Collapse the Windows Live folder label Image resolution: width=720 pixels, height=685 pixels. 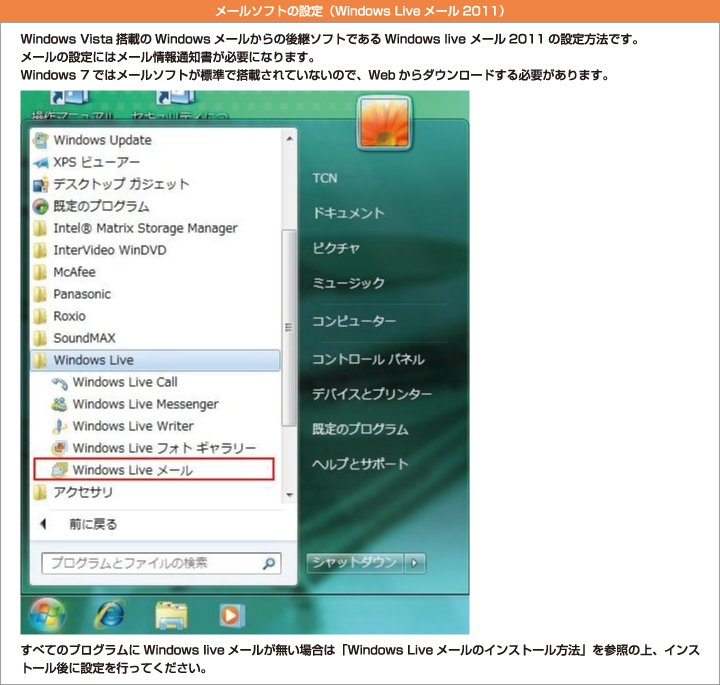point(94,360)
